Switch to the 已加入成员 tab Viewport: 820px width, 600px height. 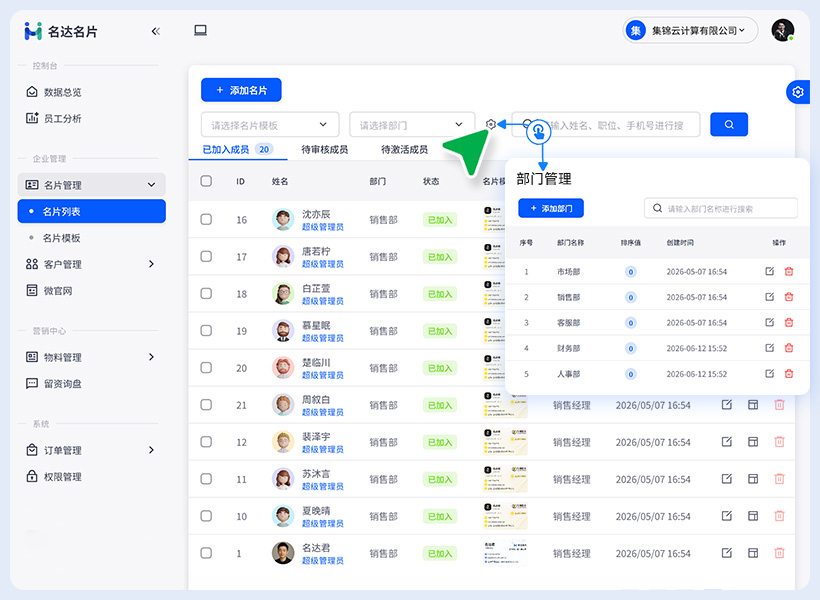pyautogui.click(x=237, y=150)
